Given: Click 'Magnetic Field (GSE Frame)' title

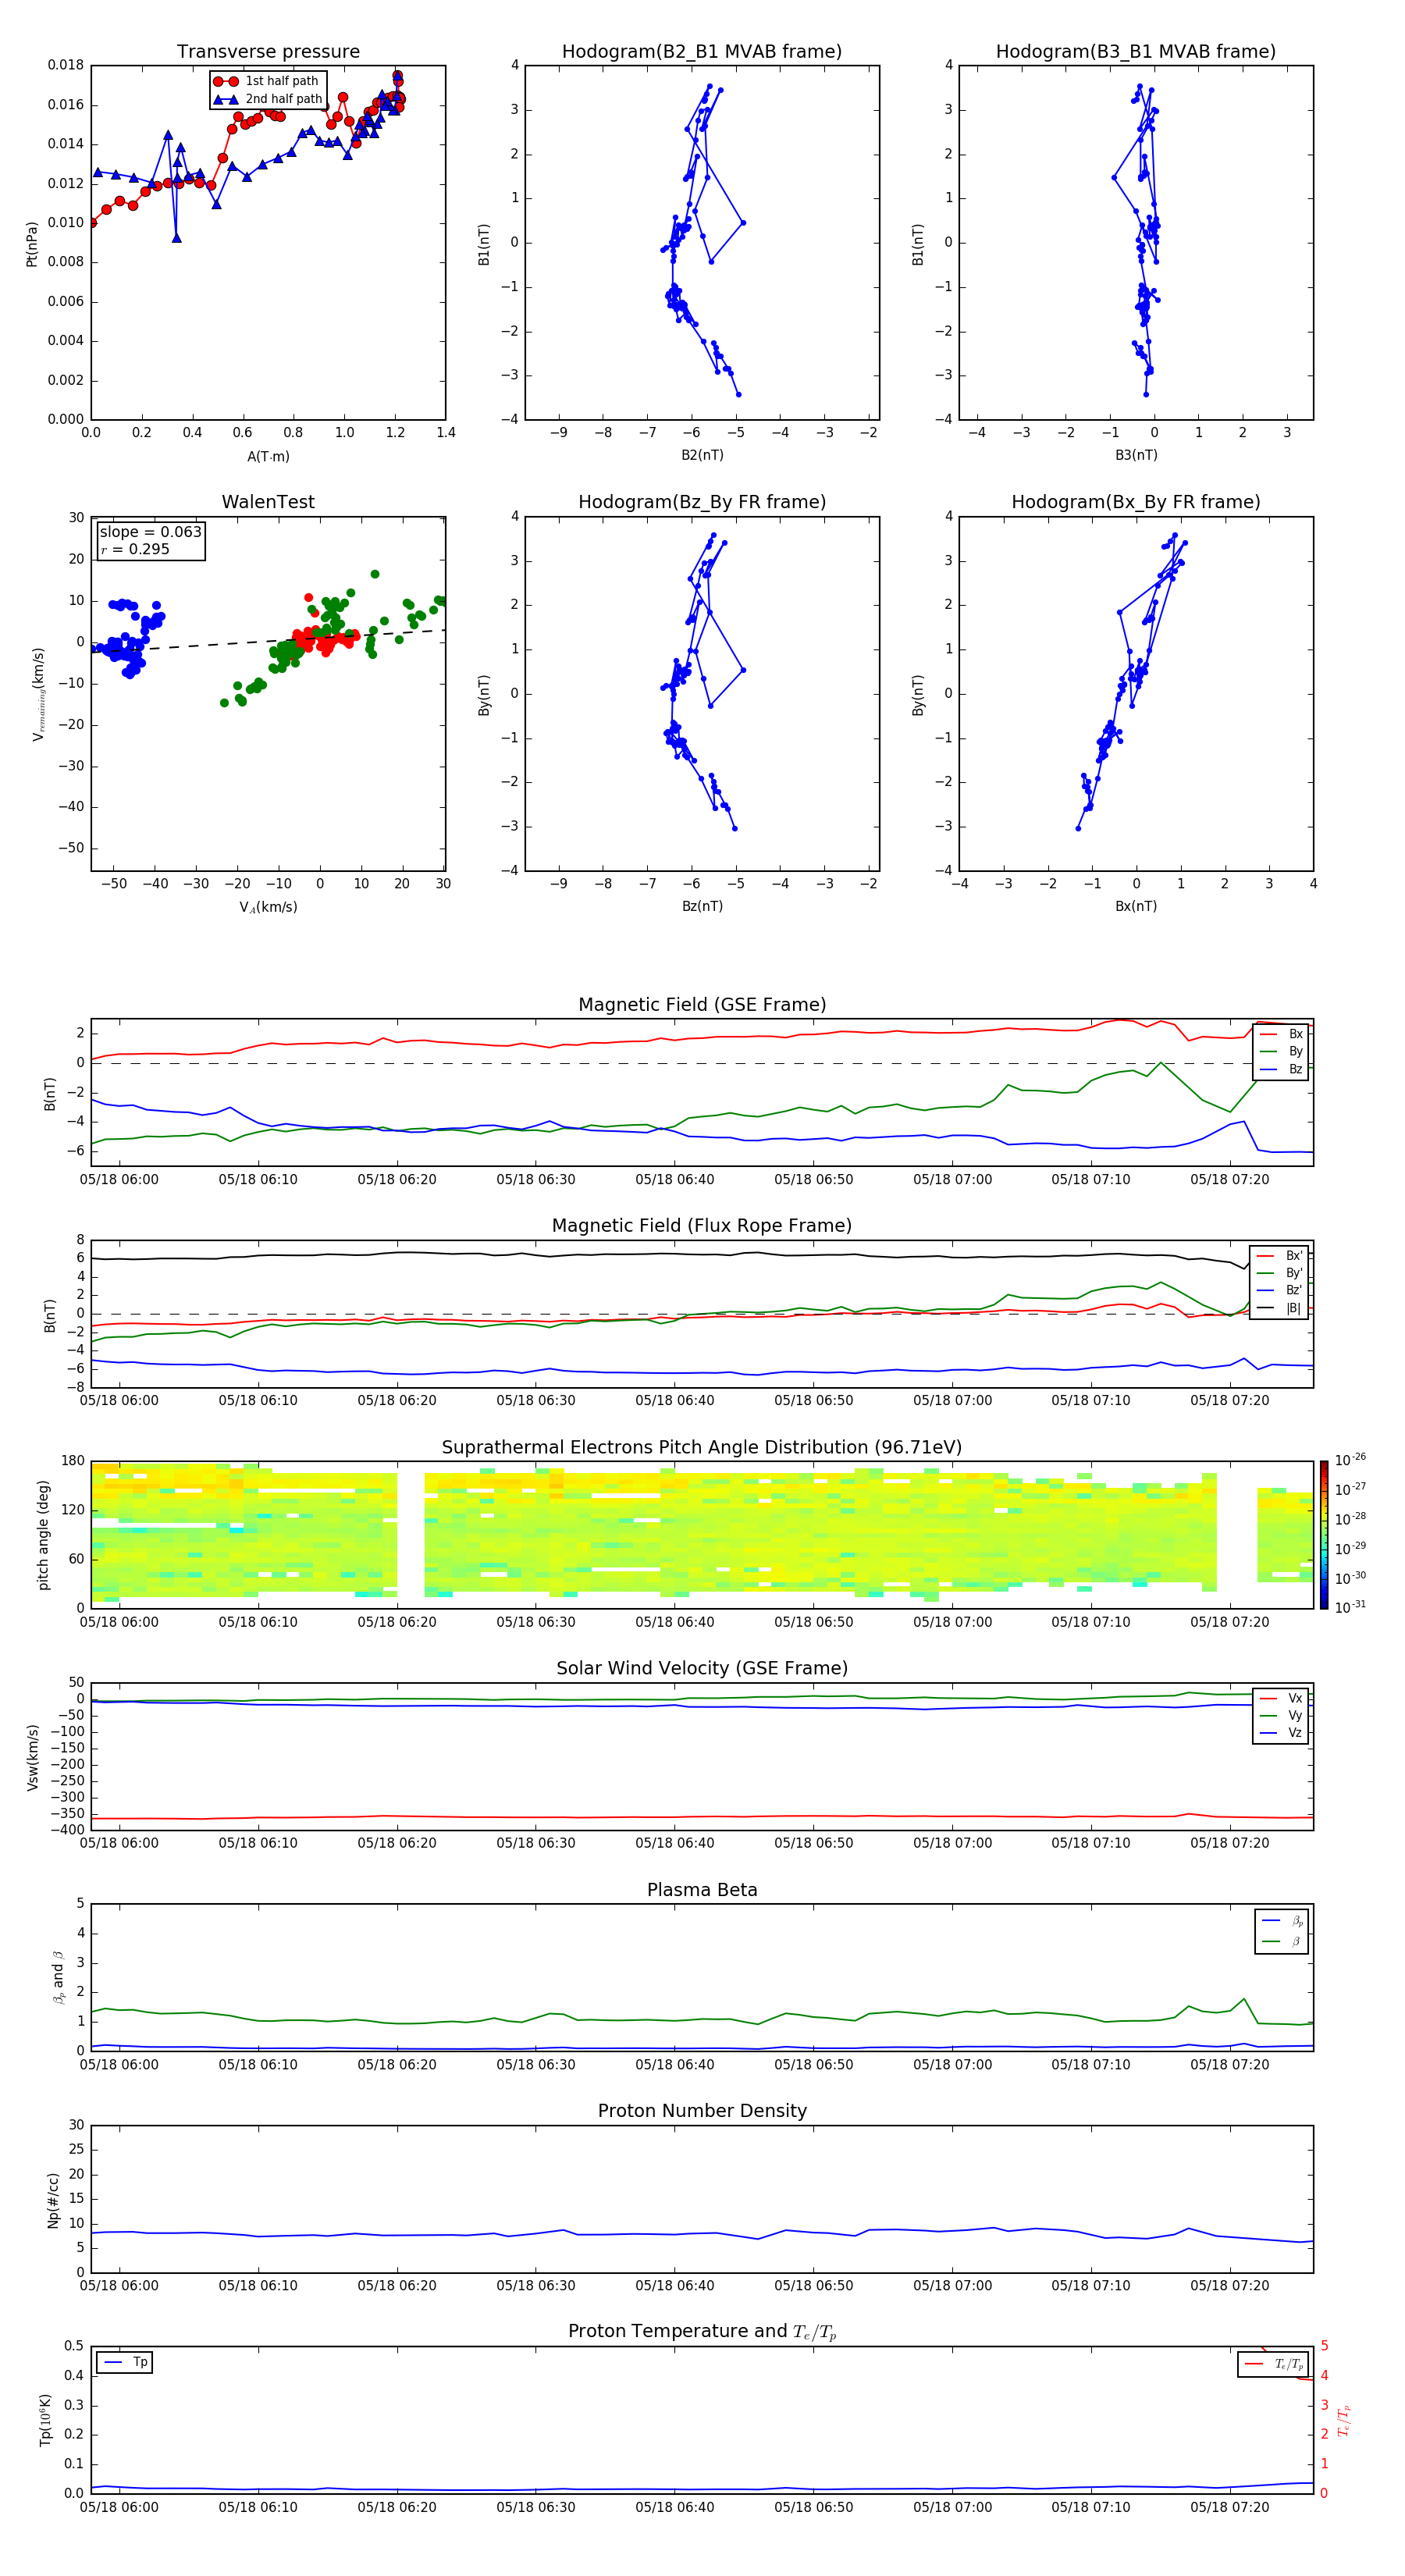Looking at the screenshot, I should click(702, 1005).
